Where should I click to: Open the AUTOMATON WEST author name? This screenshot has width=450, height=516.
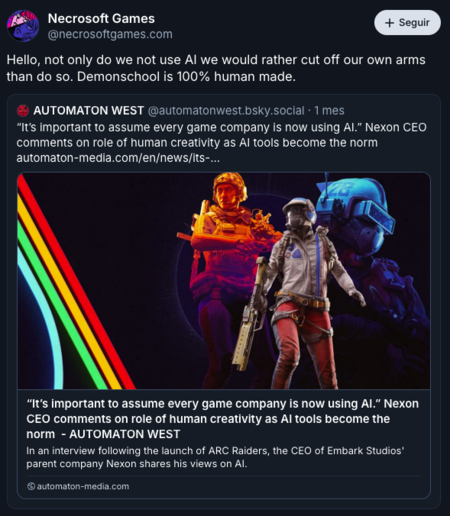pyautogui.click(x=89, y=111)
